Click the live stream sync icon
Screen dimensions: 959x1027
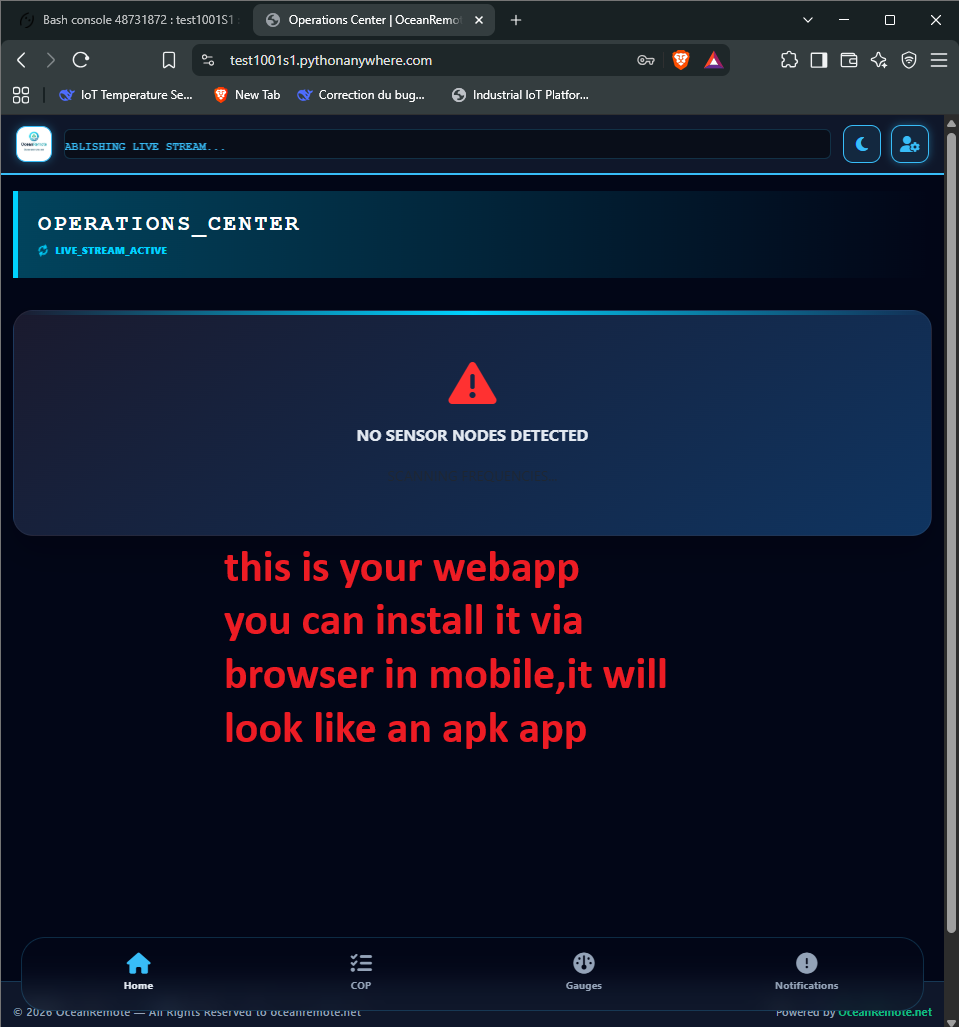pyautogui.click(x=43, y=250)
